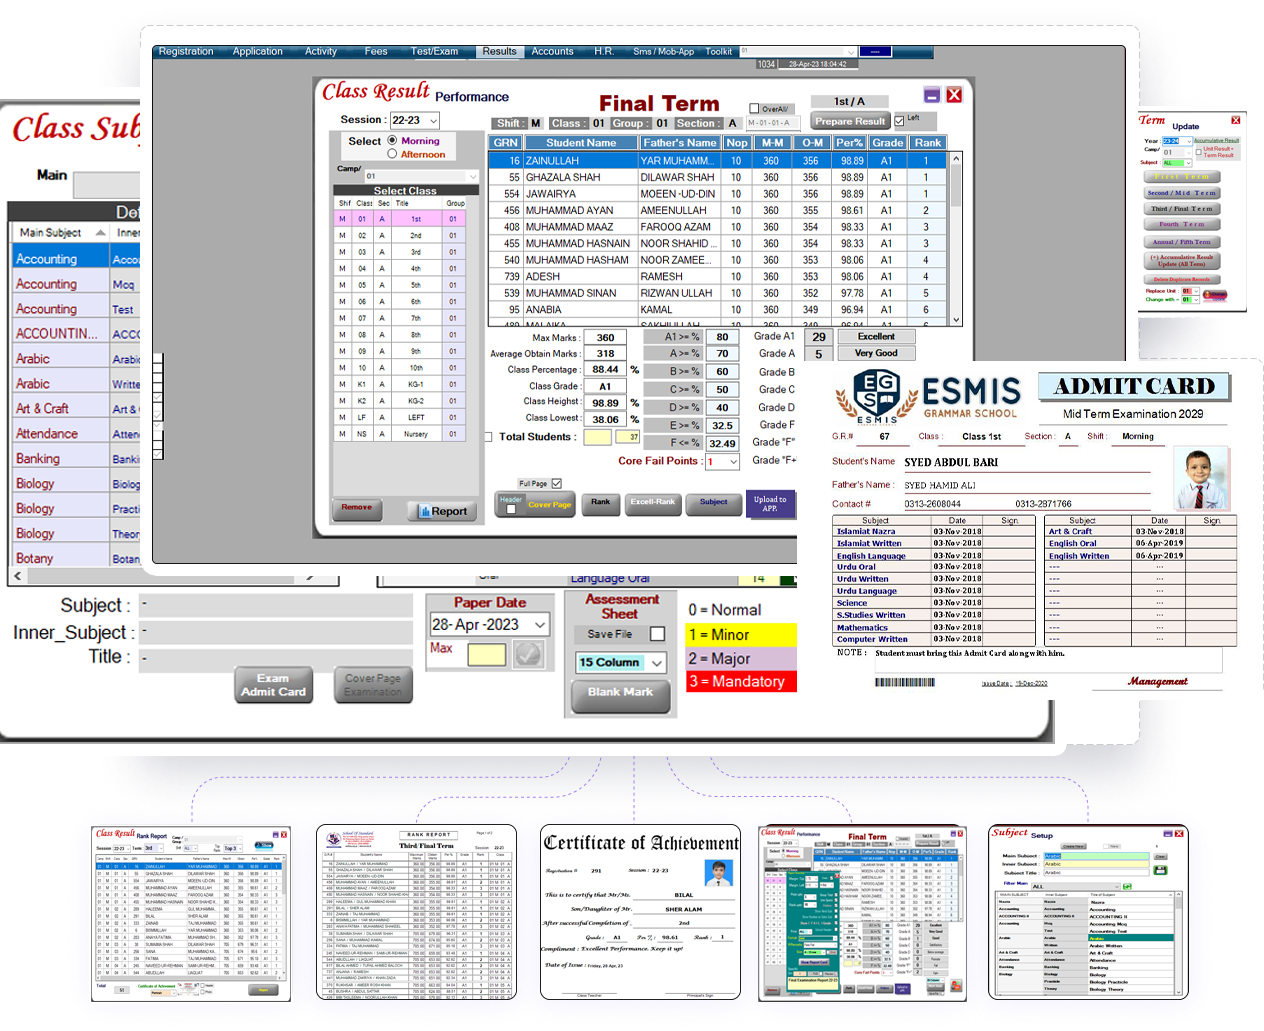Screen dimensions: 1264x1031
Task: Switch to the Accounts menu tab
Action: click(x=552, y=51)
